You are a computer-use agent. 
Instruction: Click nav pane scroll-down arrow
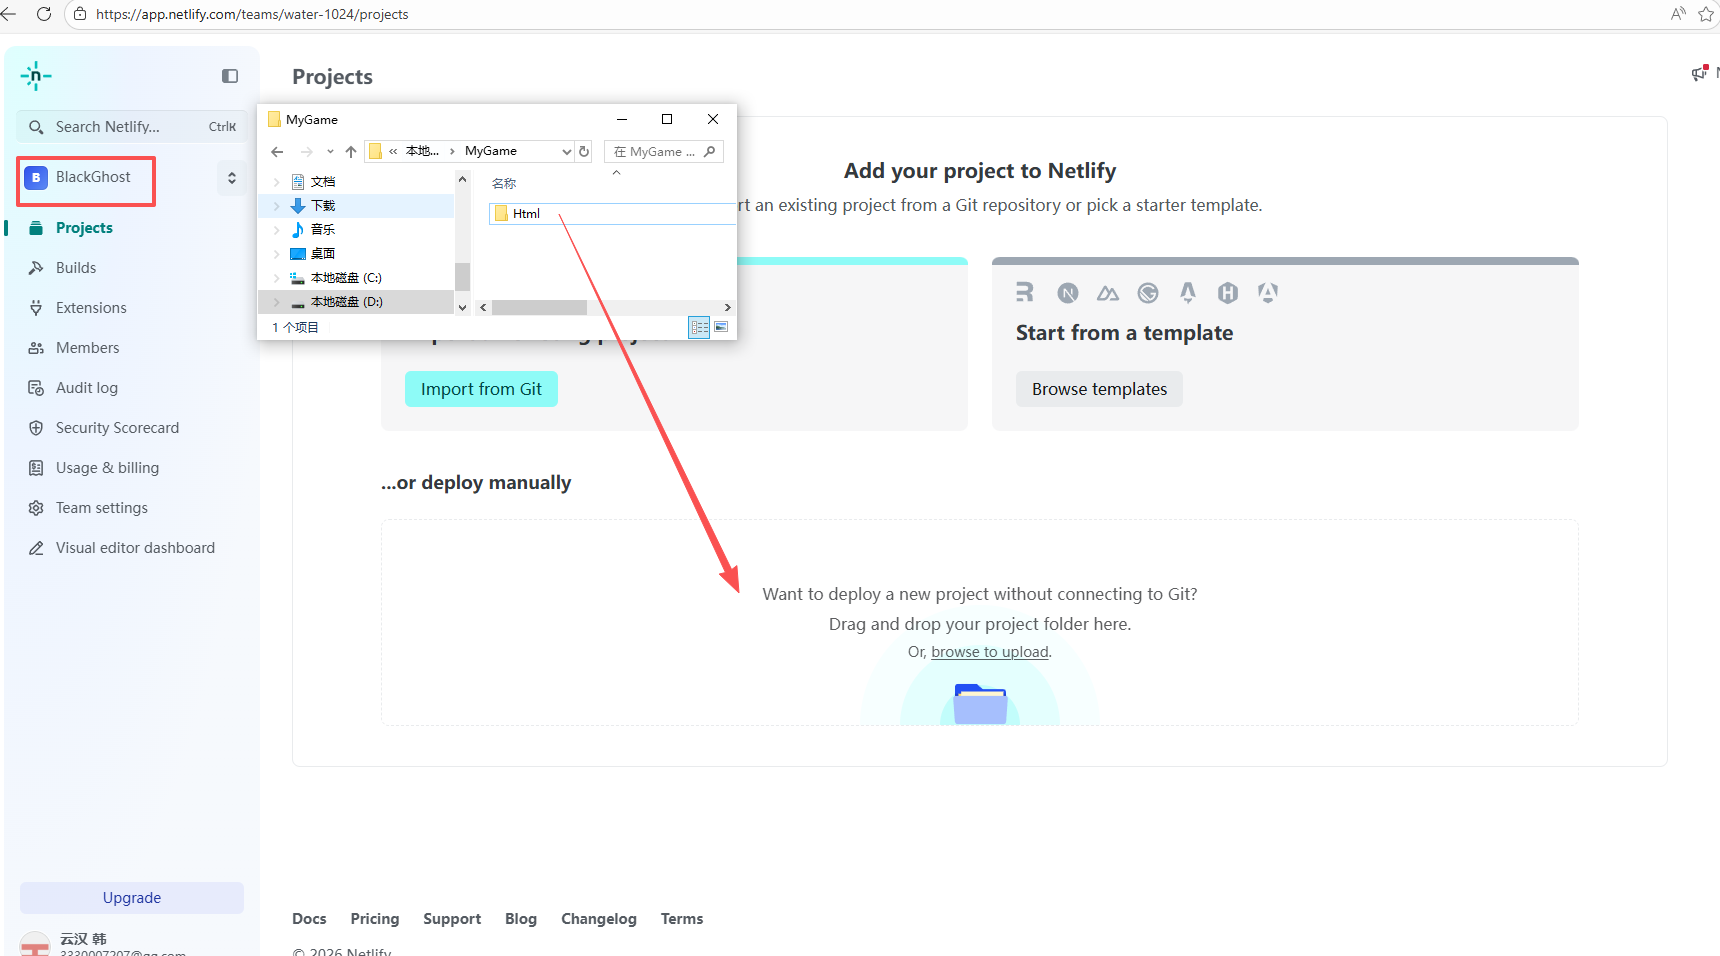(x=462, y=308)
